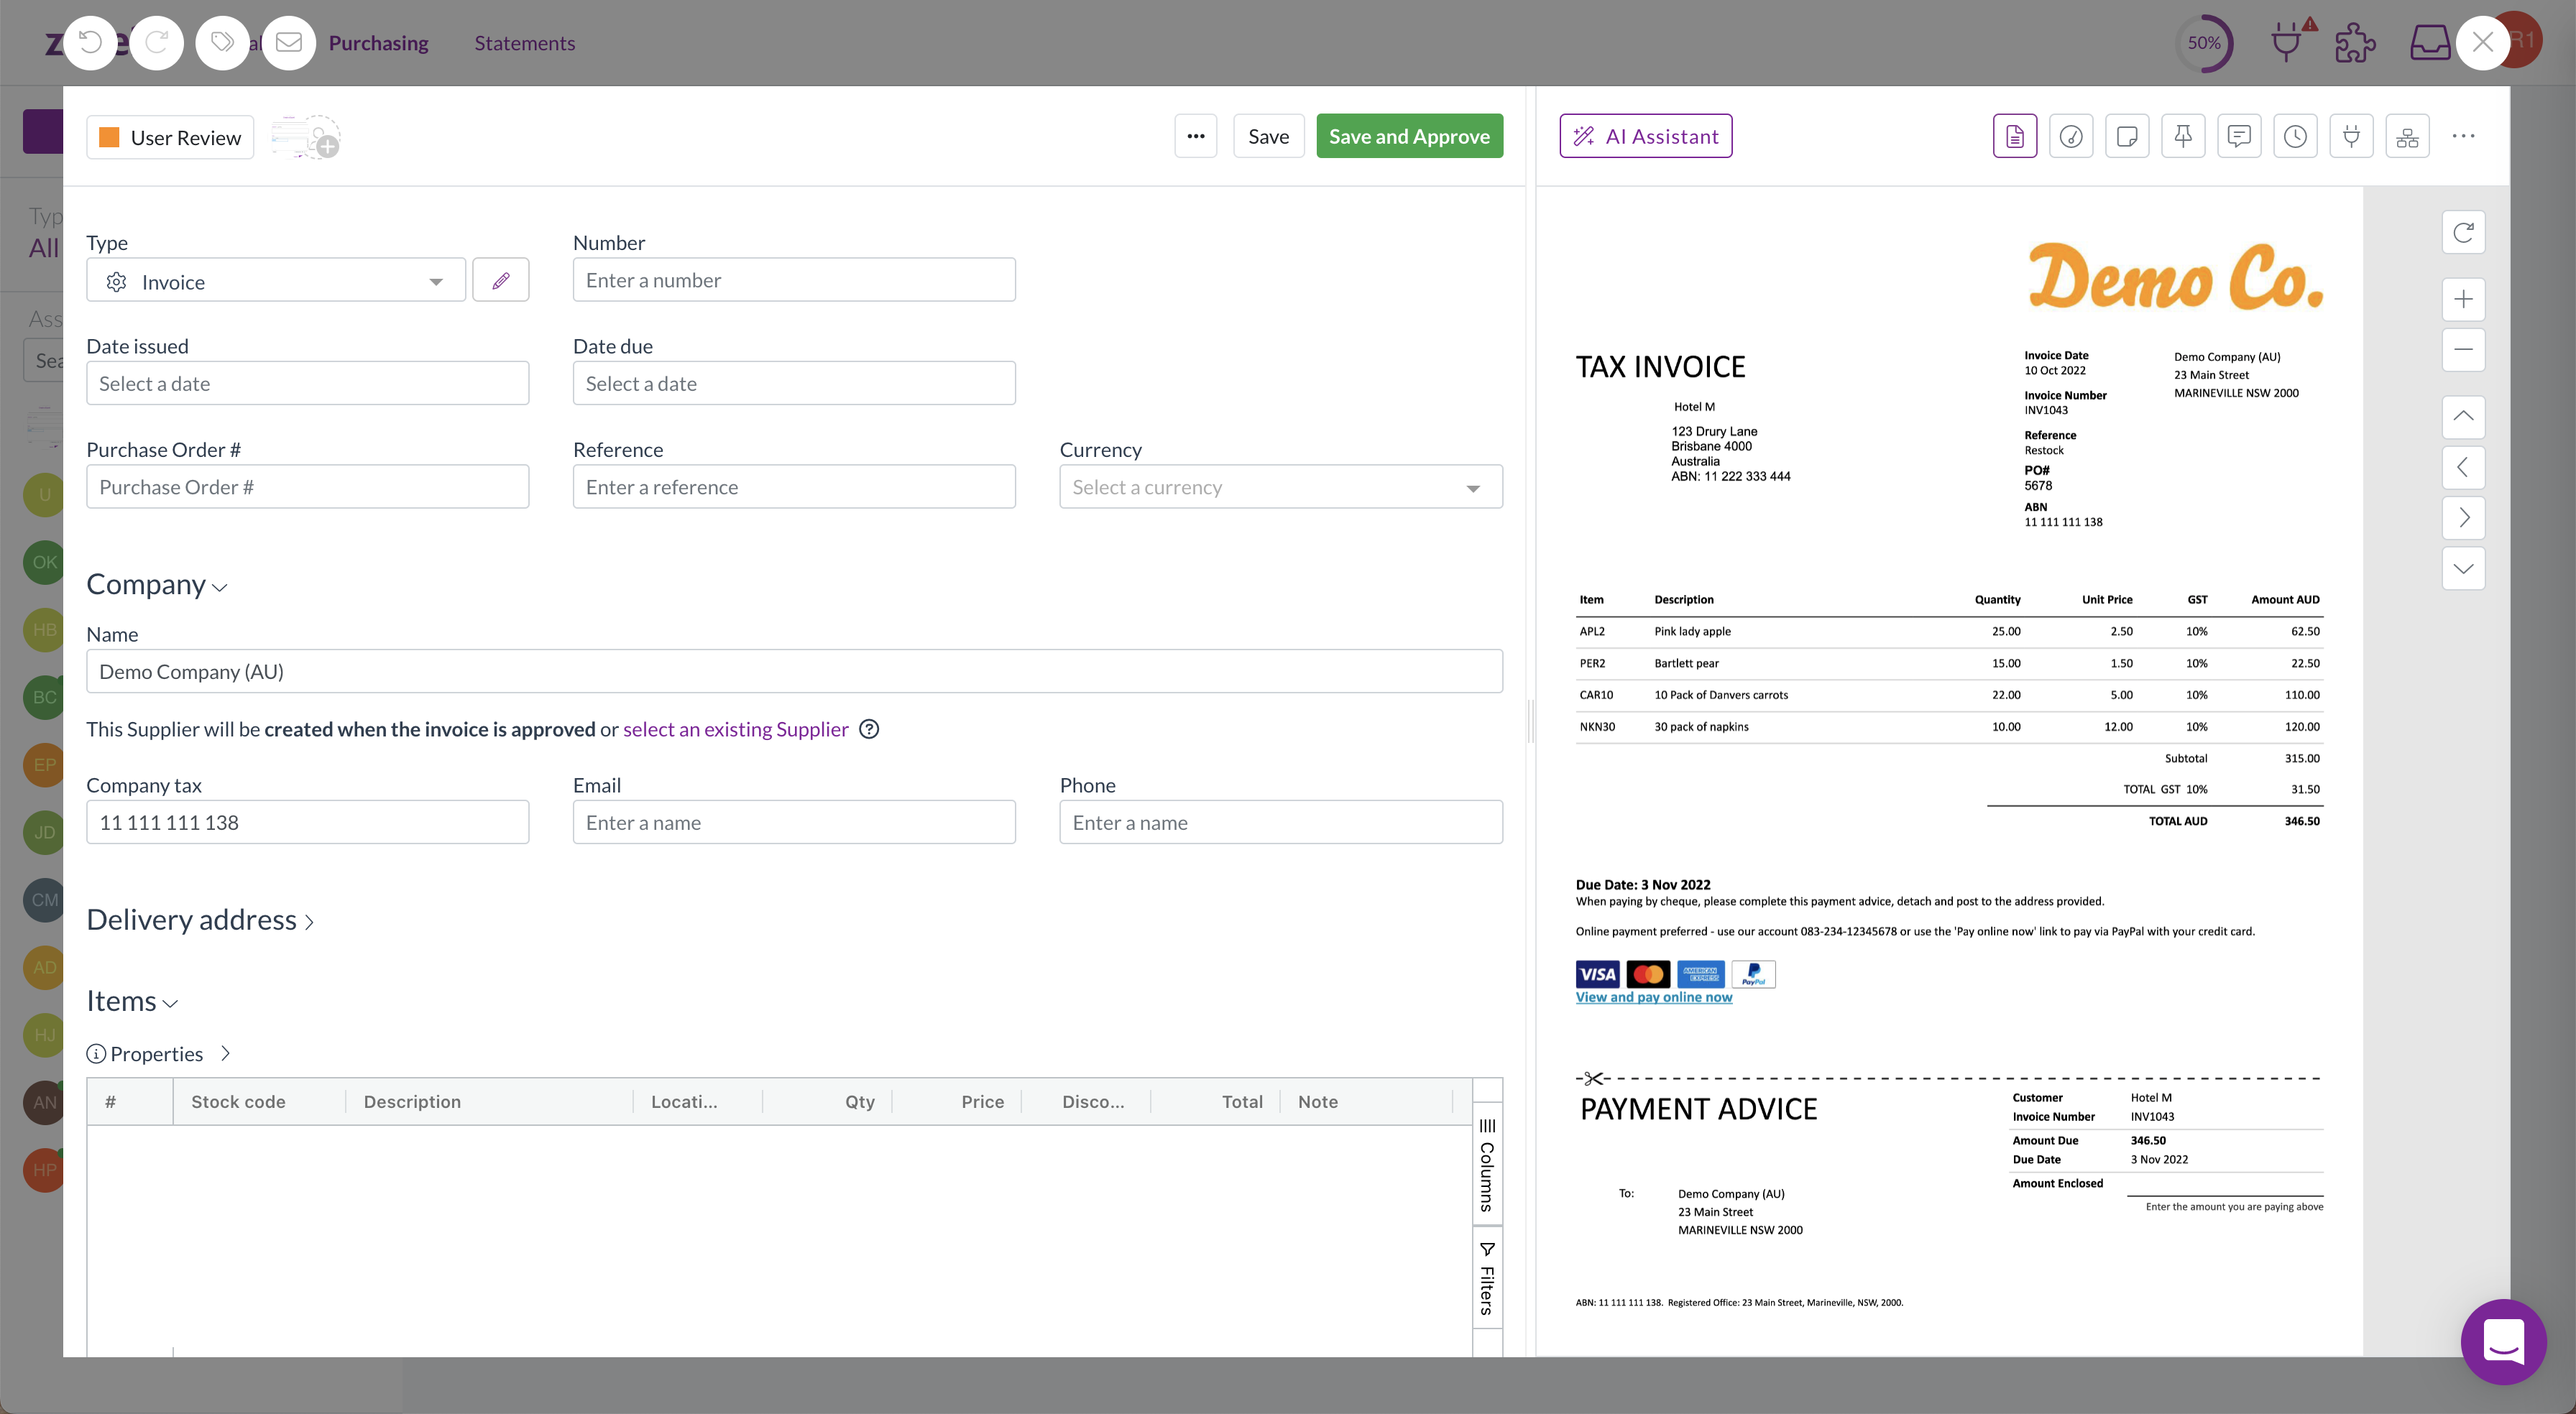Open the Columns side panel
Image resolution: width=2576 pixels, height=1414 pixels.
coord(1487,1165)
